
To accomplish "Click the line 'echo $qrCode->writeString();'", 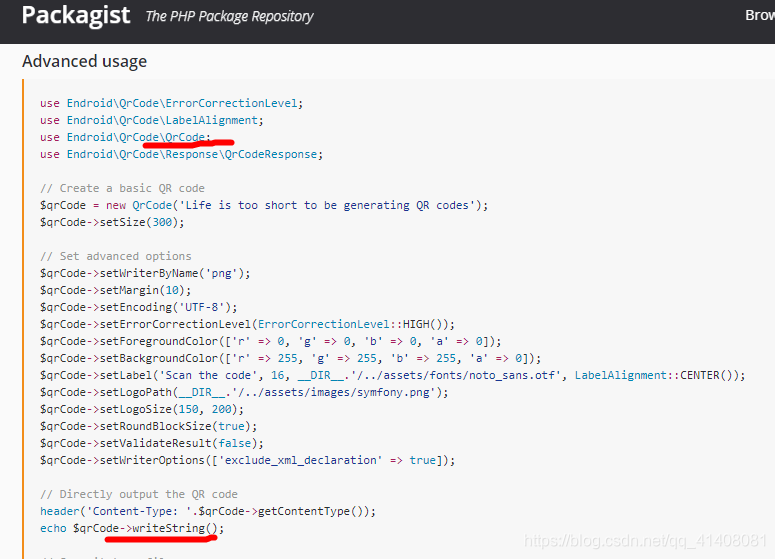I will [x=132, y=528].
